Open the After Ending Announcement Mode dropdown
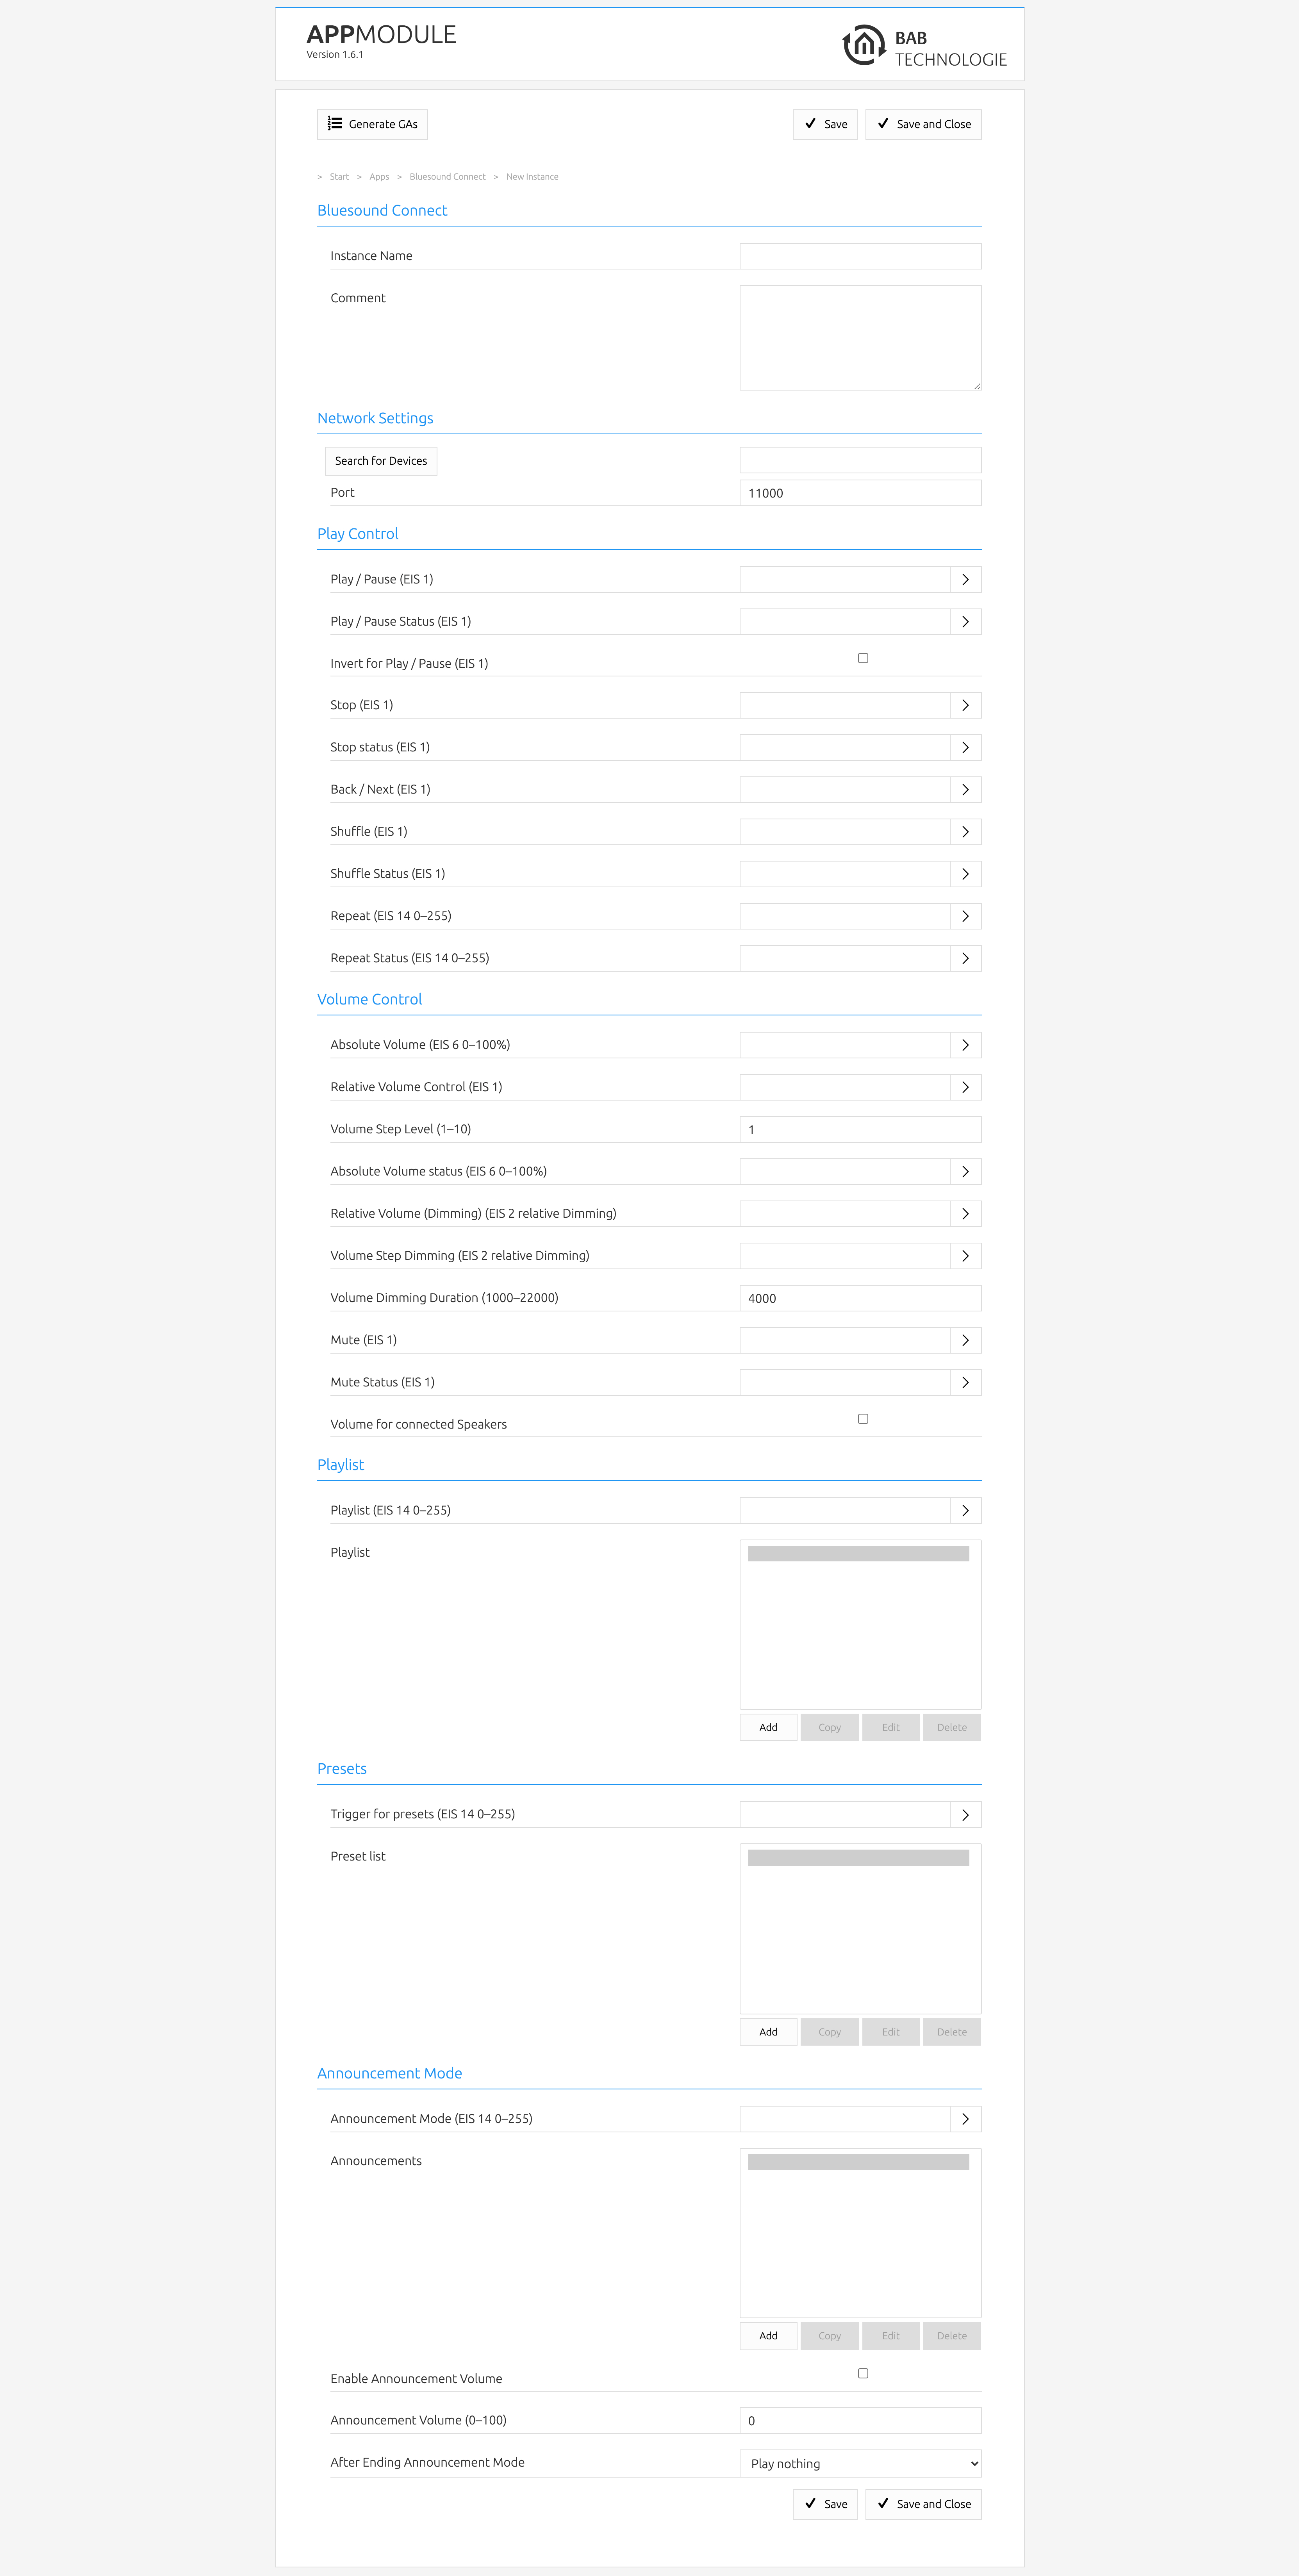 point(860,2463)
